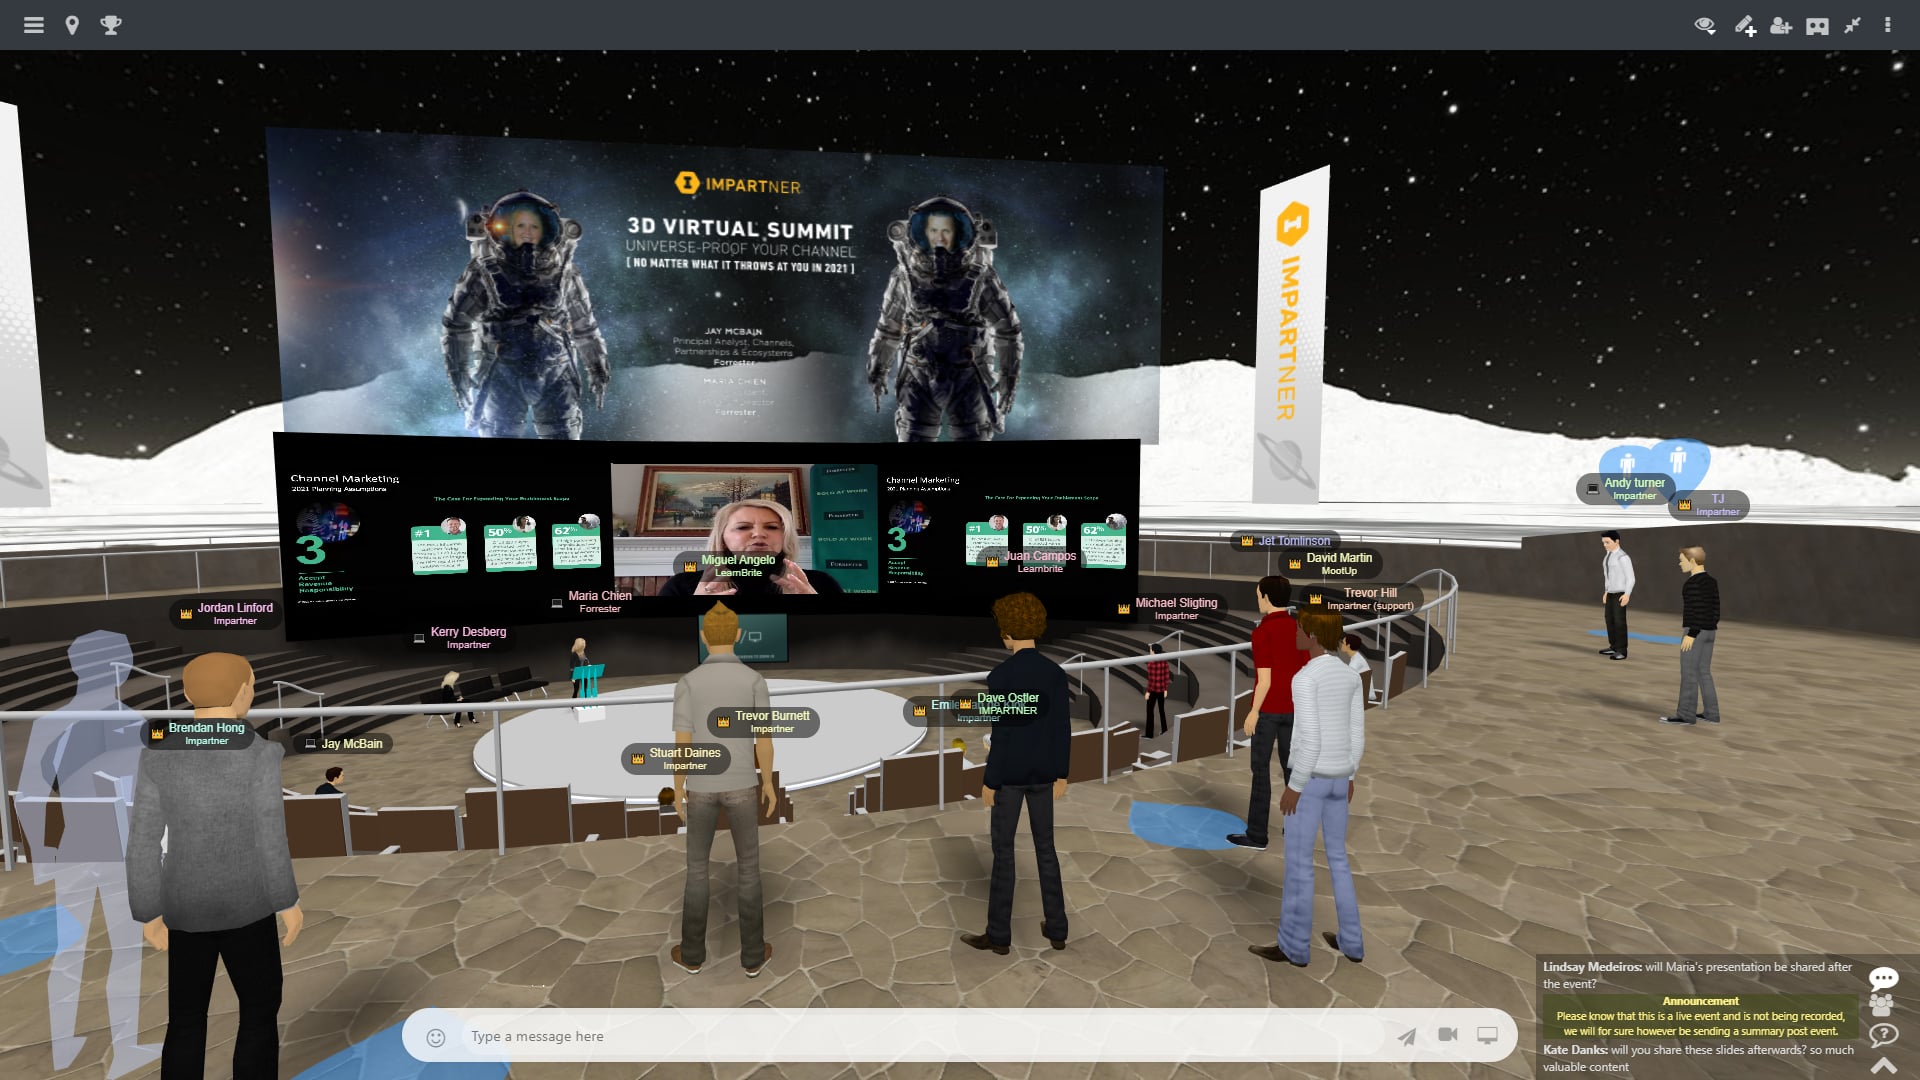
Task: Click the Brendan Hong name tag
Action: click(197, 733)
